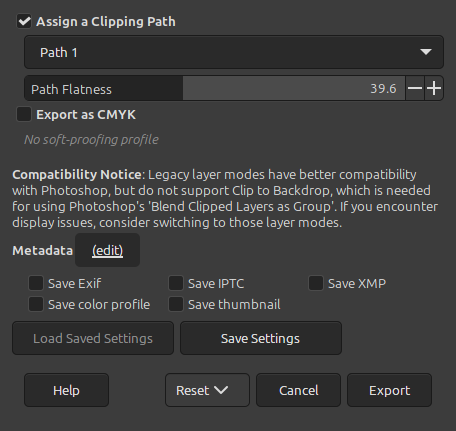Cancel the export dialog
The height and width of the screenshot is (431, 456).
click(x=298, y=390)
